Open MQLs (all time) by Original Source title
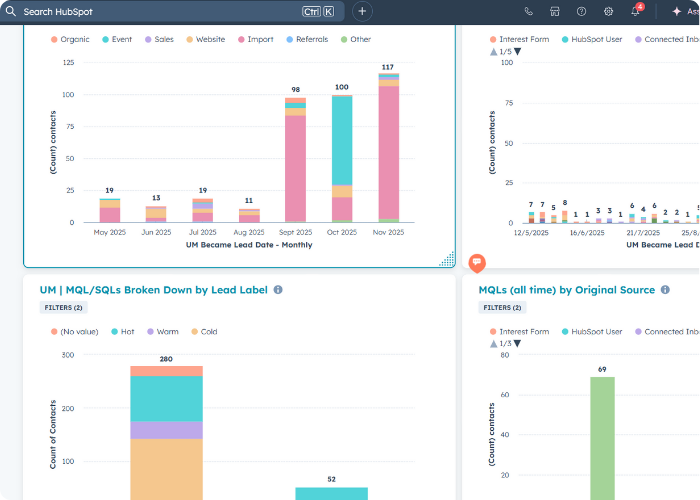 566,290
